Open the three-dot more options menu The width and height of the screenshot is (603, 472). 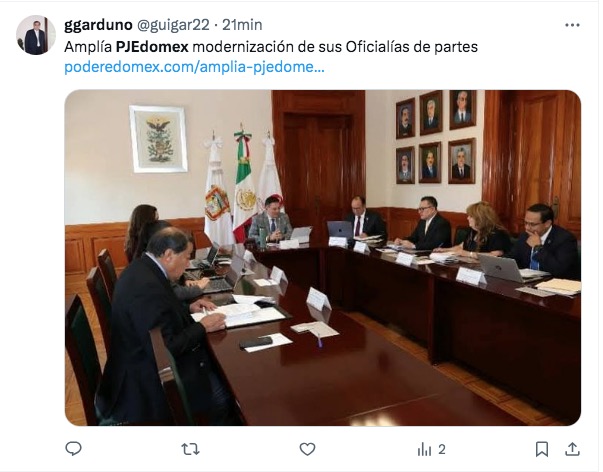click(x=572, y=25)
